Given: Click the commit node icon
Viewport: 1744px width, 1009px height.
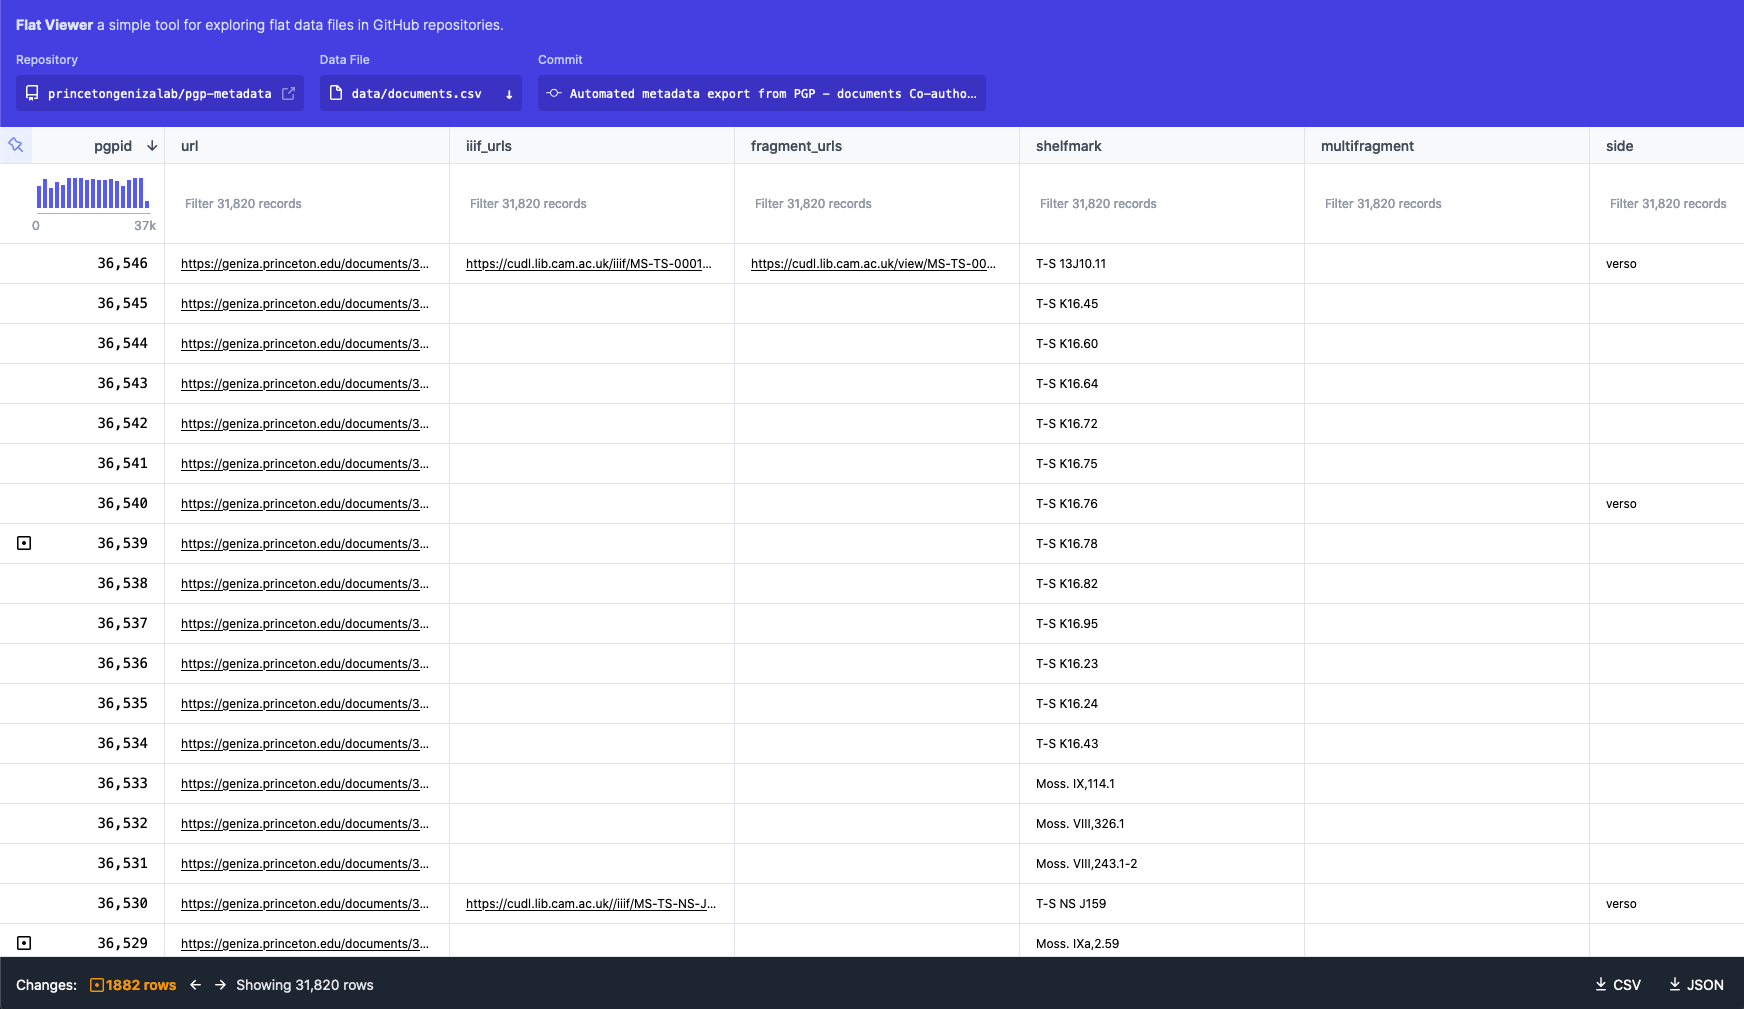Looking at the screenshot, I should point(554,93).
